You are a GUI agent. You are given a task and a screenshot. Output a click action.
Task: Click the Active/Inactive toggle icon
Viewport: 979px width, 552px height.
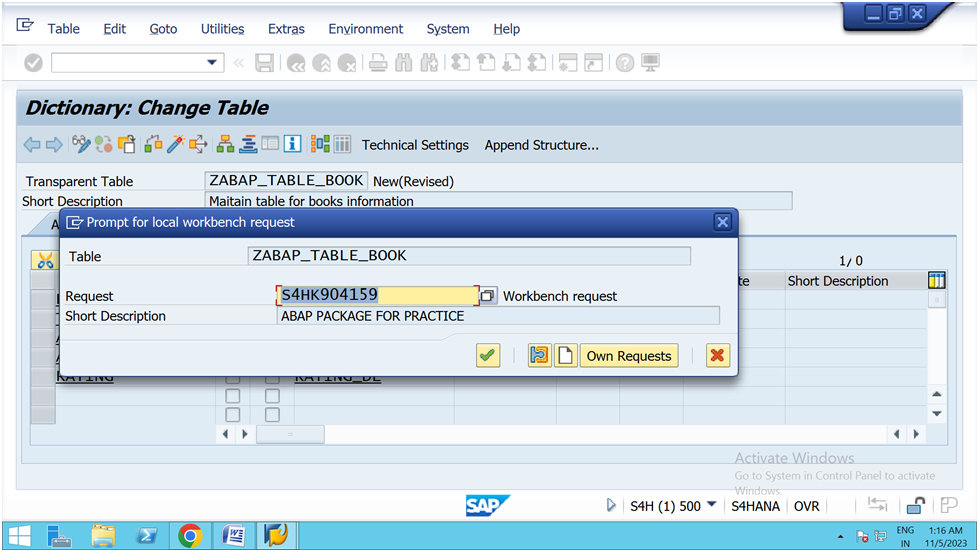point(104,145)
